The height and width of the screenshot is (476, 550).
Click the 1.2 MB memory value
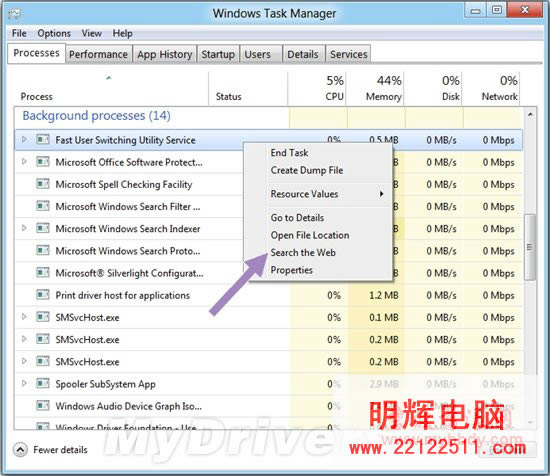384,295
